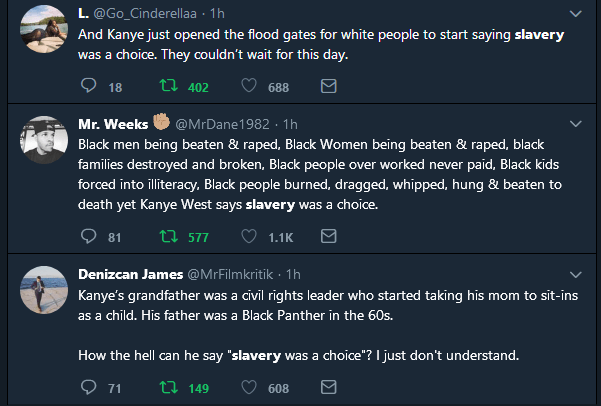Send L.'s tweet via direct message

327,88
